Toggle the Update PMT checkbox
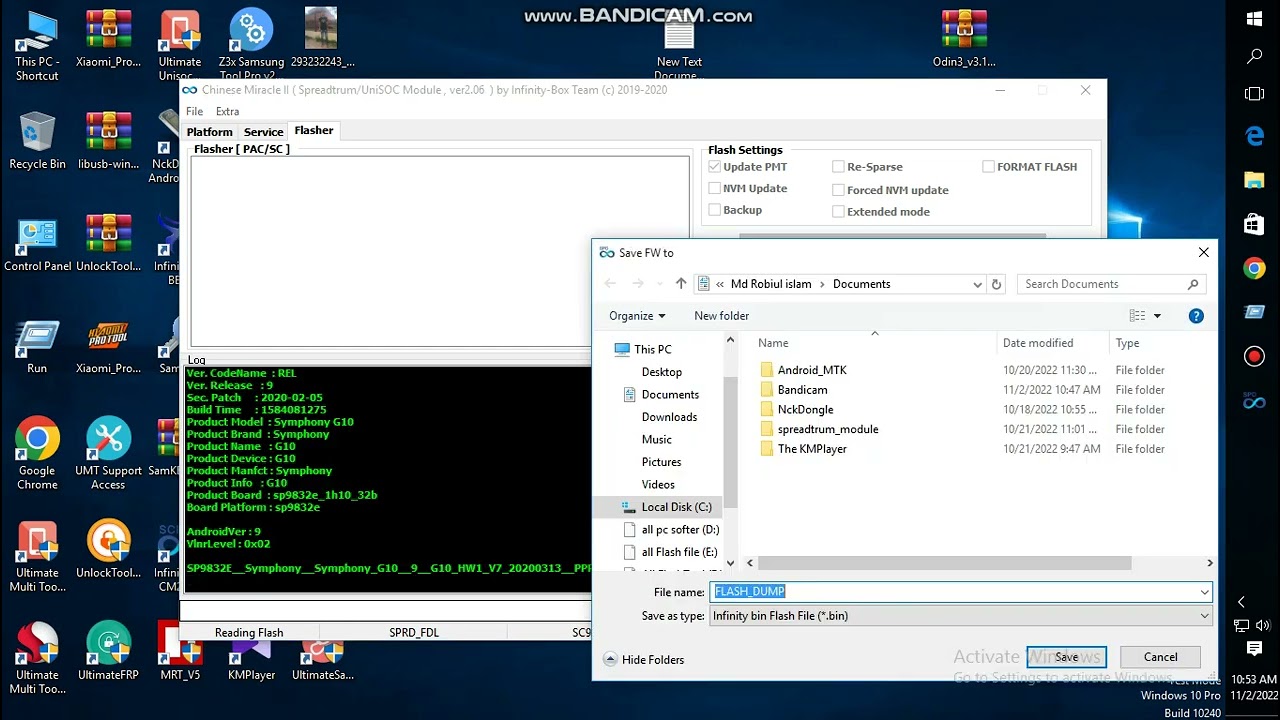The image size is (1280, 720). 714,167
